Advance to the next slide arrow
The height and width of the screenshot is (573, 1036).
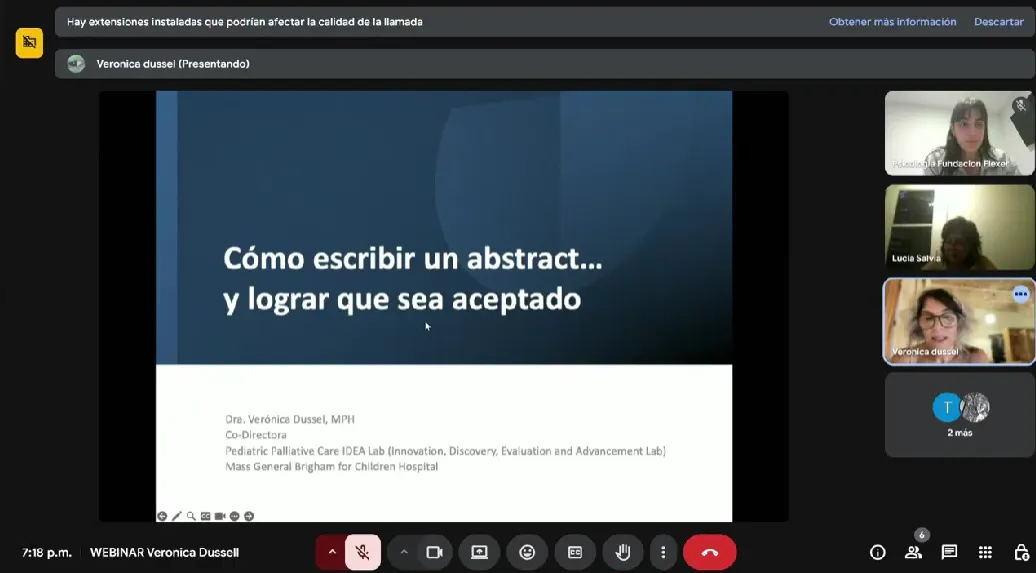pos(249,516)
